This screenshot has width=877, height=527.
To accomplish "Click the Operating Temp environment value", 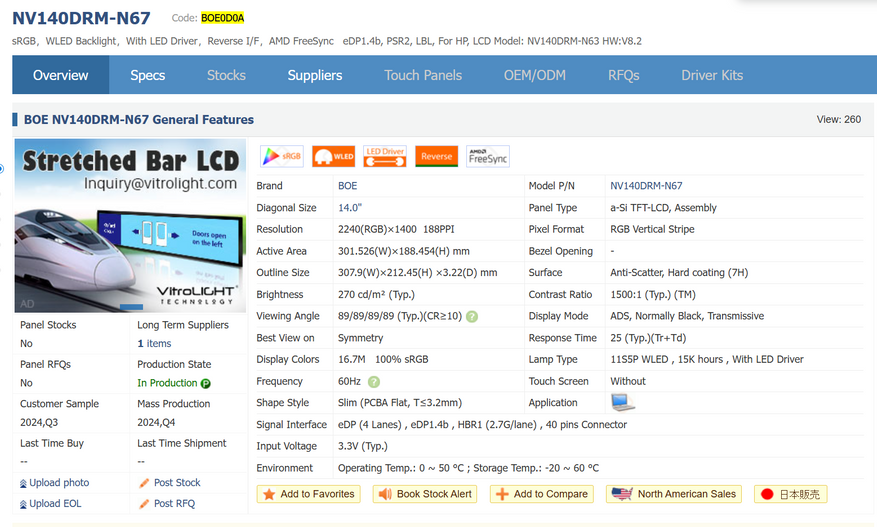I will click(468, 468).
